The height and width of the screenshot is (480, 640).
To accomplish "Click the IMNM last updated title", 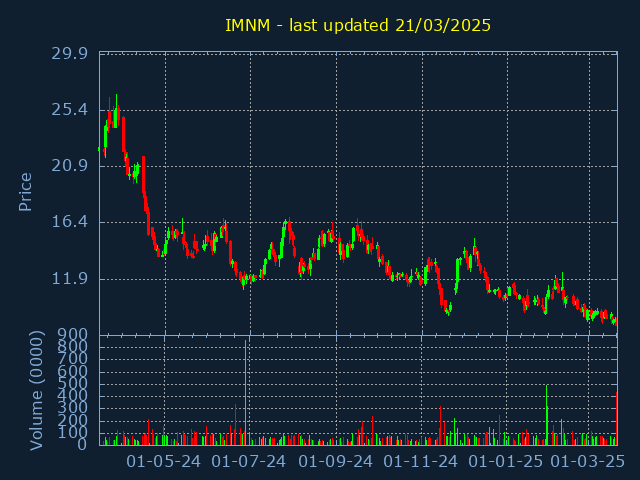I will [358, 25].
